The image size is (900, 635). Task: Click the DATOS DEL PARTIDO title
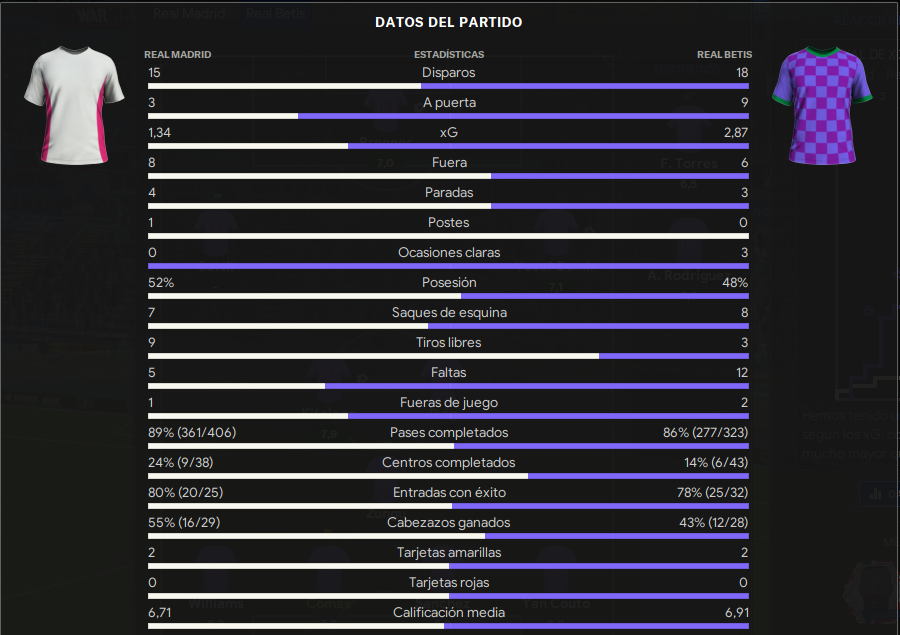point(448,22)
